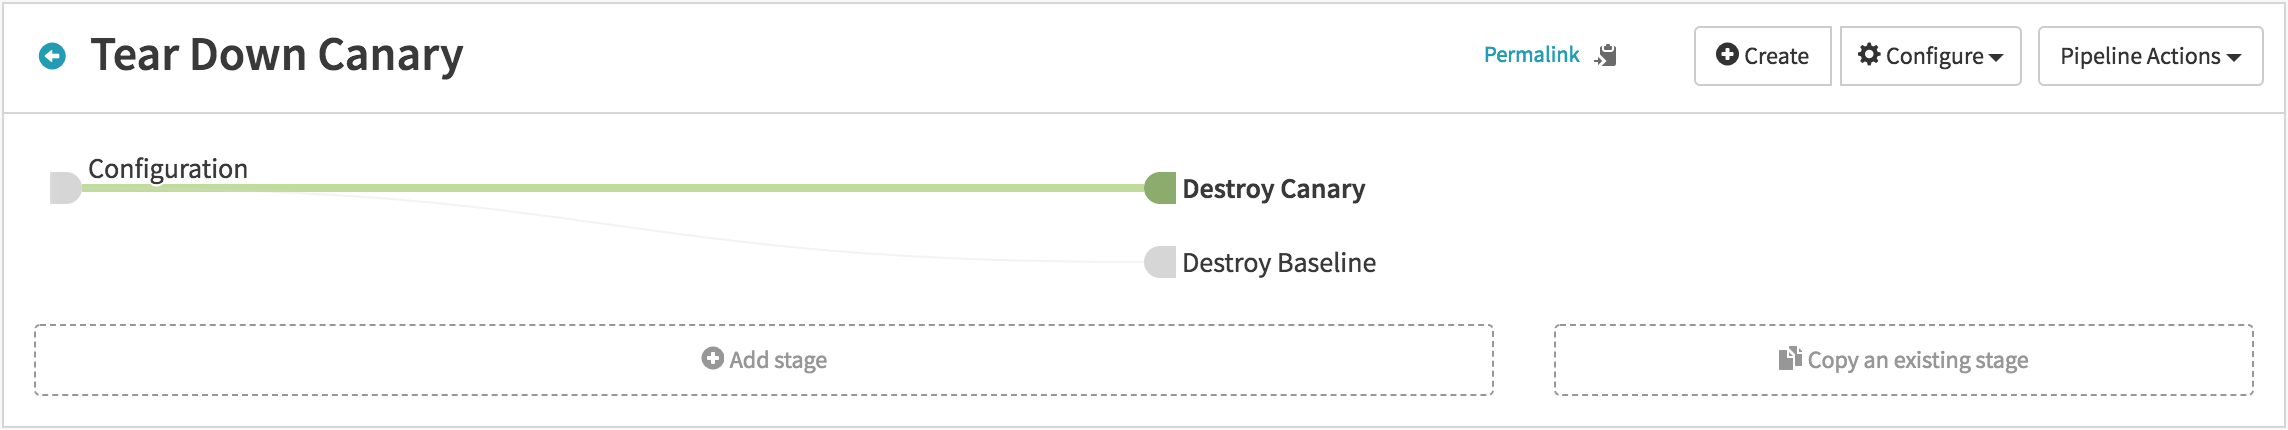Choose Copy an existing stage
2288x430 pixels.
click(x=1904, y=360)
